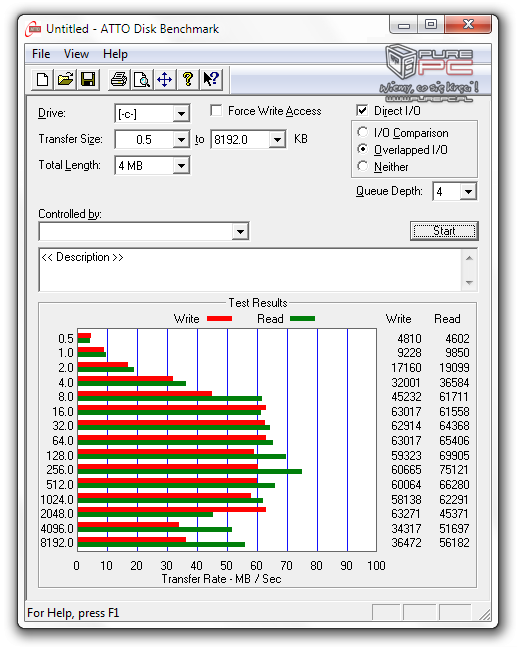
Task: Click the New document toolbar icon
Action: 43,79
